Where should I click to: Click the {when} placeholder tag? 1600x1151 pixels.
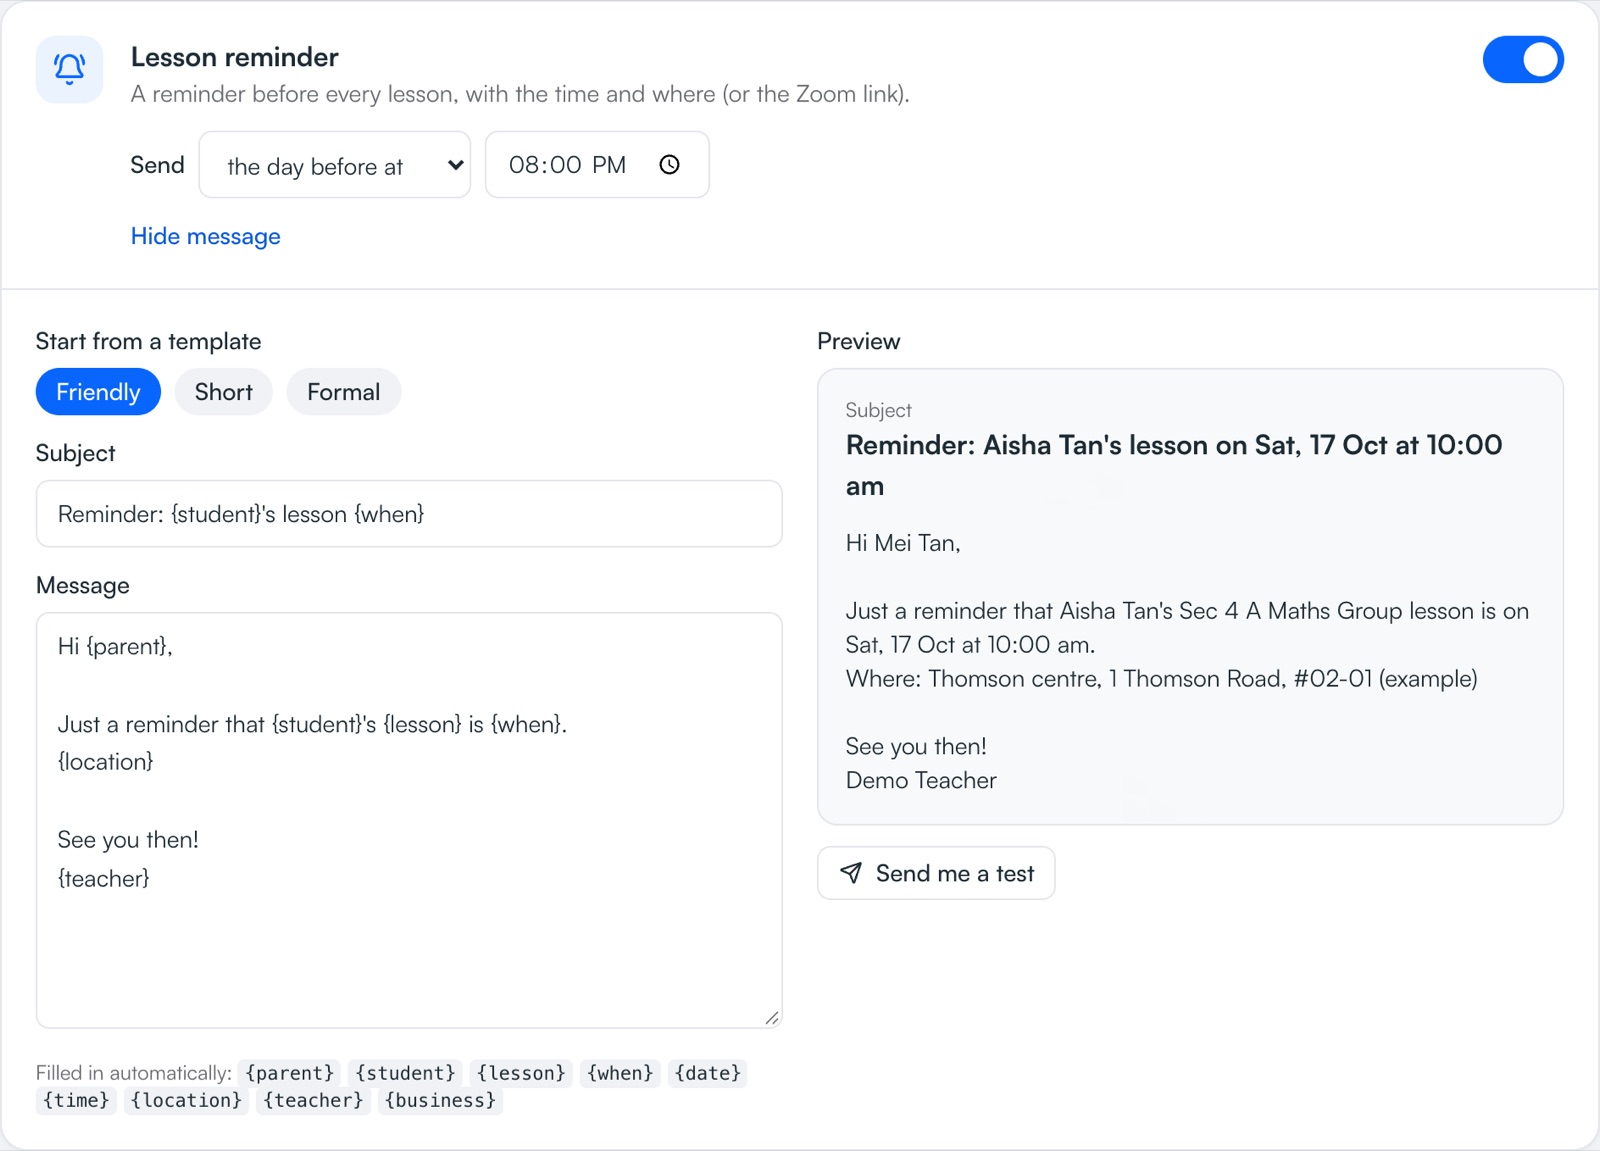(x=620, y=1073)
